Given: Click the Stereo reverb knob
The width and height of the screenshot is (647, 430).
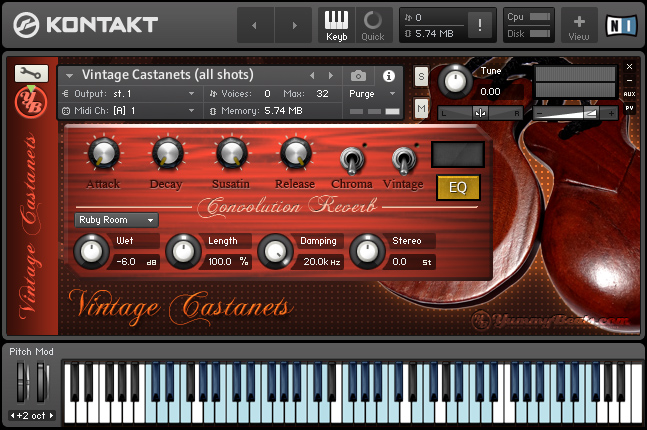Looking at the screenshot, I should click(367, 251).
